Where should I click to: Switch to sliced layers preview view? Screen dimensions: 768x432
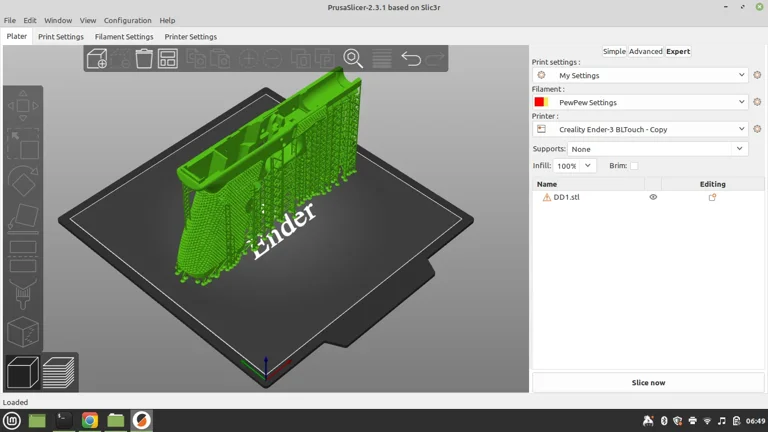tap(59, 372)
